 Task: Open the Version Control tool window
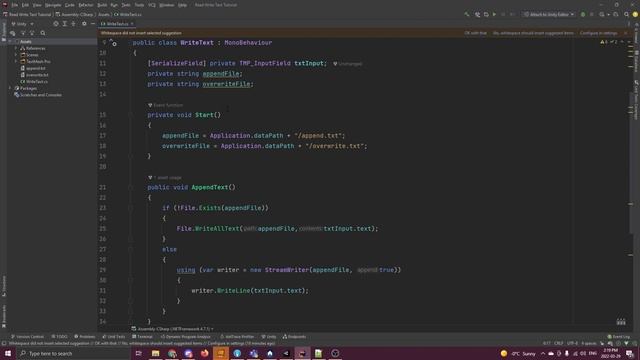pos(27,337)
